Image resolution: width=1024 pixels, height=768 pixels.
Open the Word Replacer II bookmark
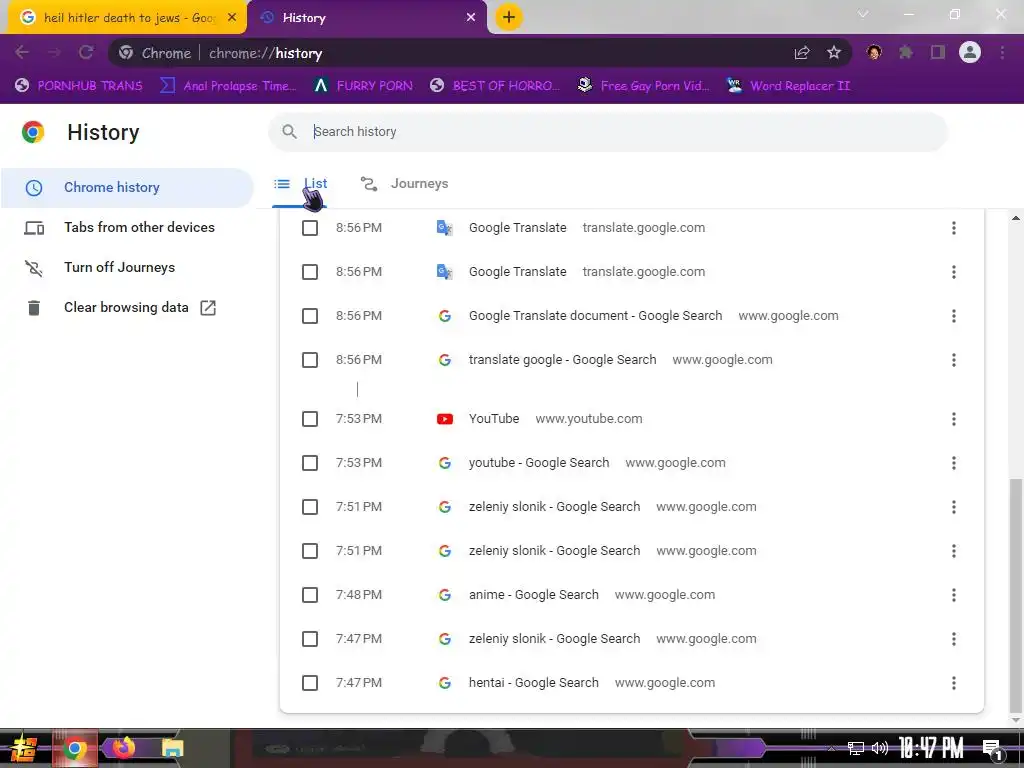[789, 86]
